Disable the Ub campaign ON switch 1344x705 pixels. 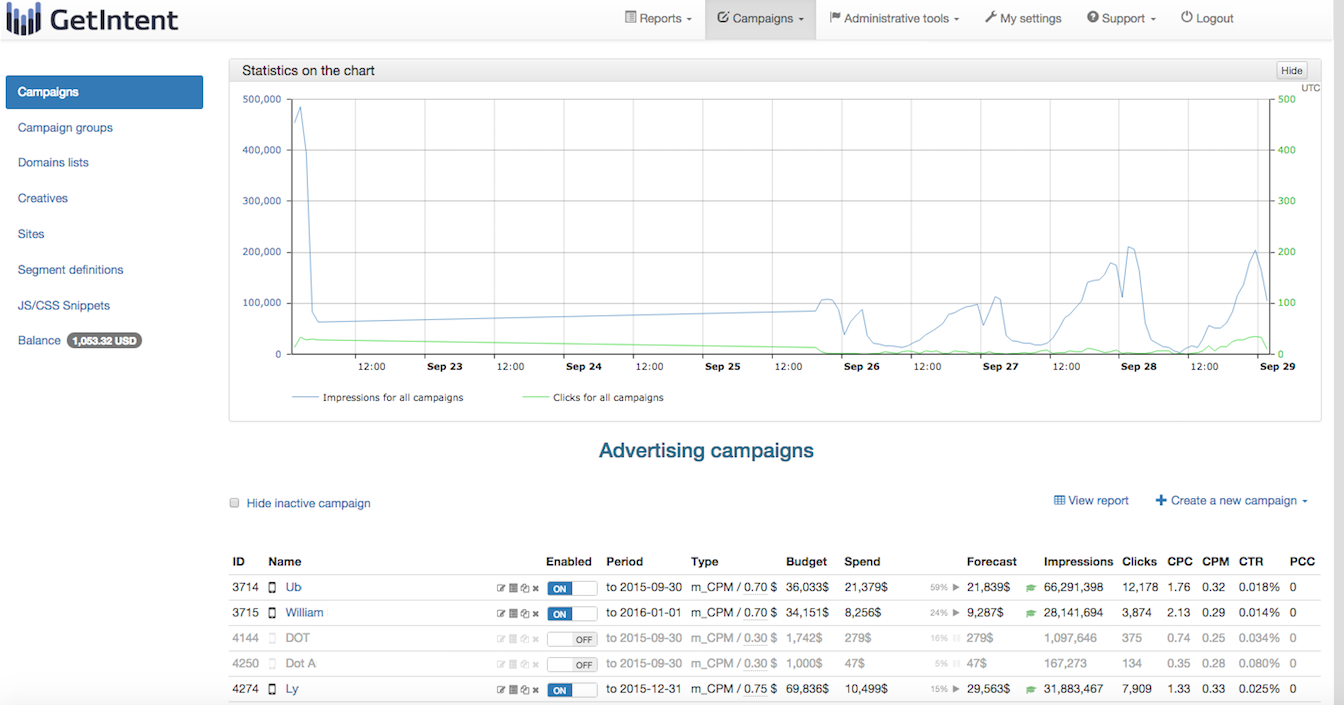(571, 588)
